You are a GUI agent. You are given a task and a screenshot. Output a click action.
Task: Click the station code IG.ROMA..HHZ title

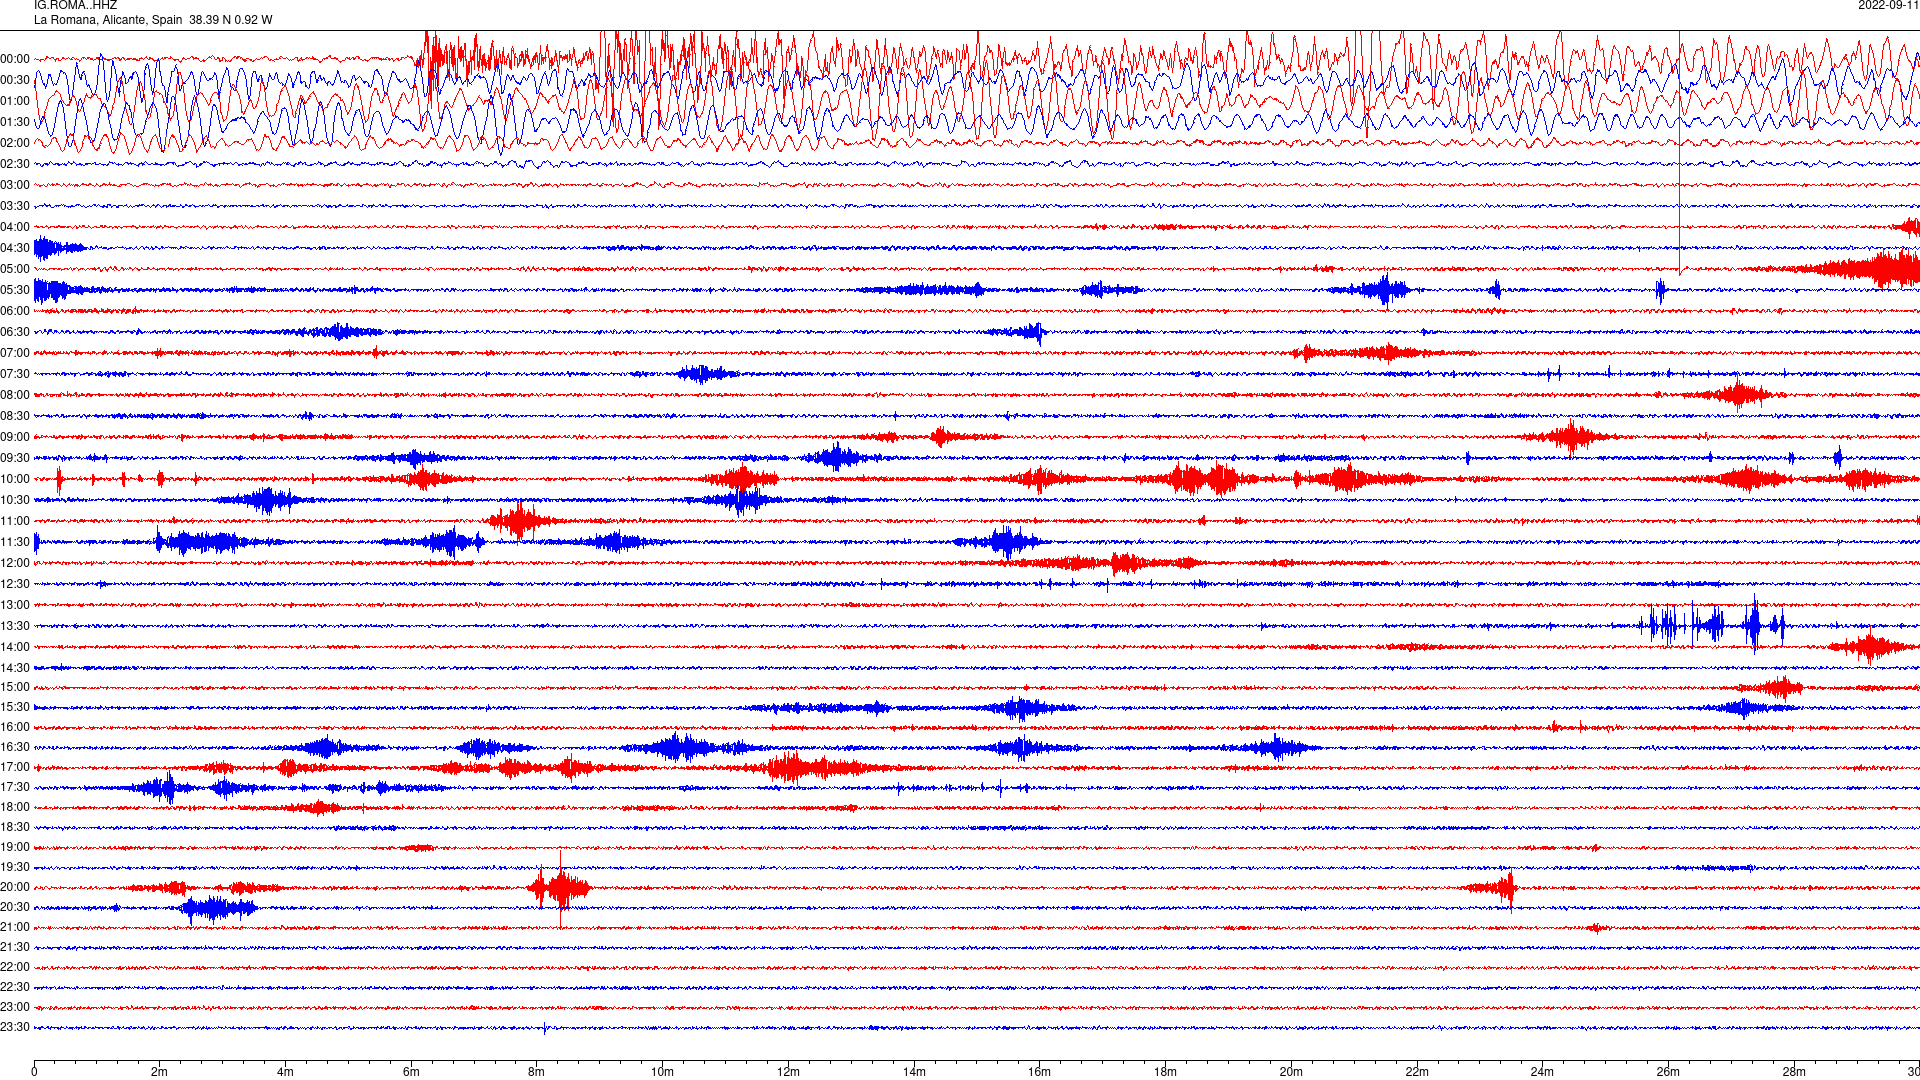click(x=75, y=5)
